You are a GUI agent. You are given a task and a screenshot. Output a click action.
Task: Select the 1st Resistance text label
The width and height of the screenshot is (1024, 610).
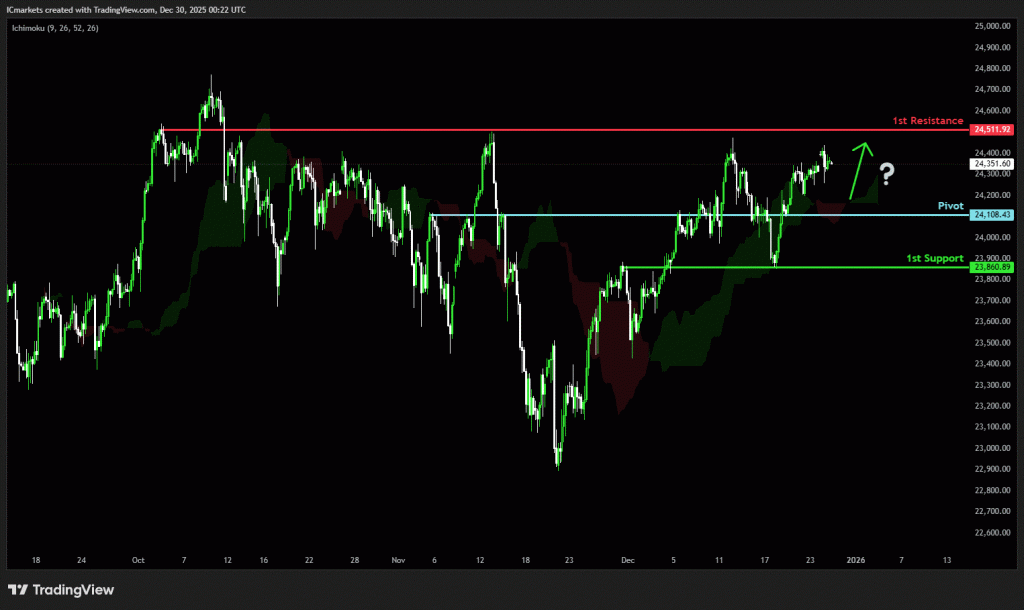click(x=927, y=120)
